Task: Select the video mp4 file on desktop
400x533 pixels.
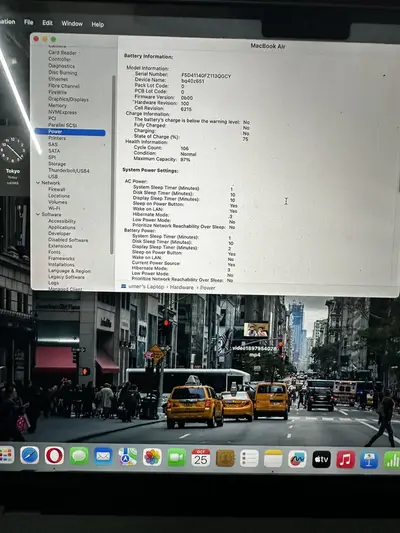Action: (x=256, y=340)
